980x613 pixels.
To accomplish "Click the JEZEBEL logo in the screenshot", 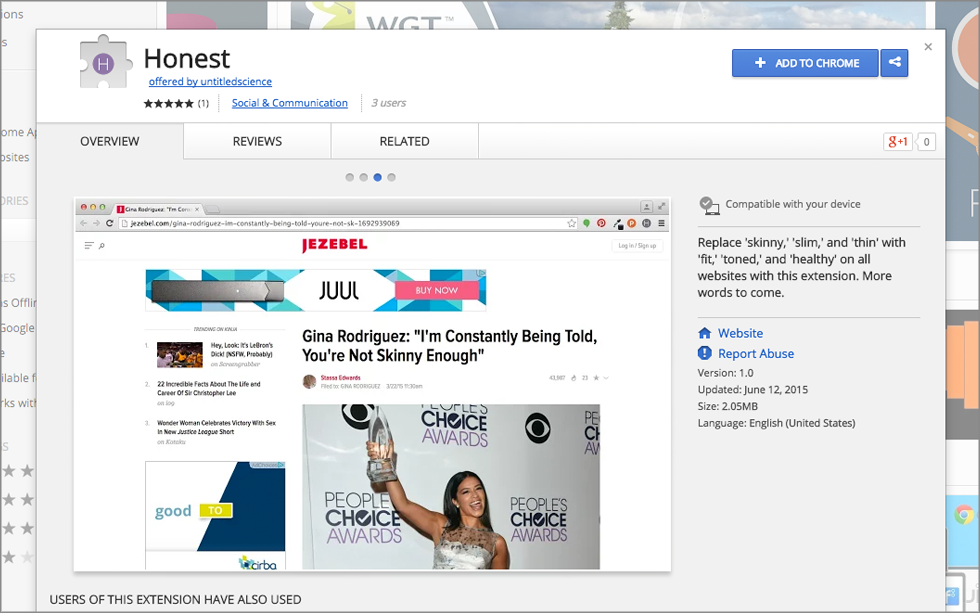I will coord(334,245).
